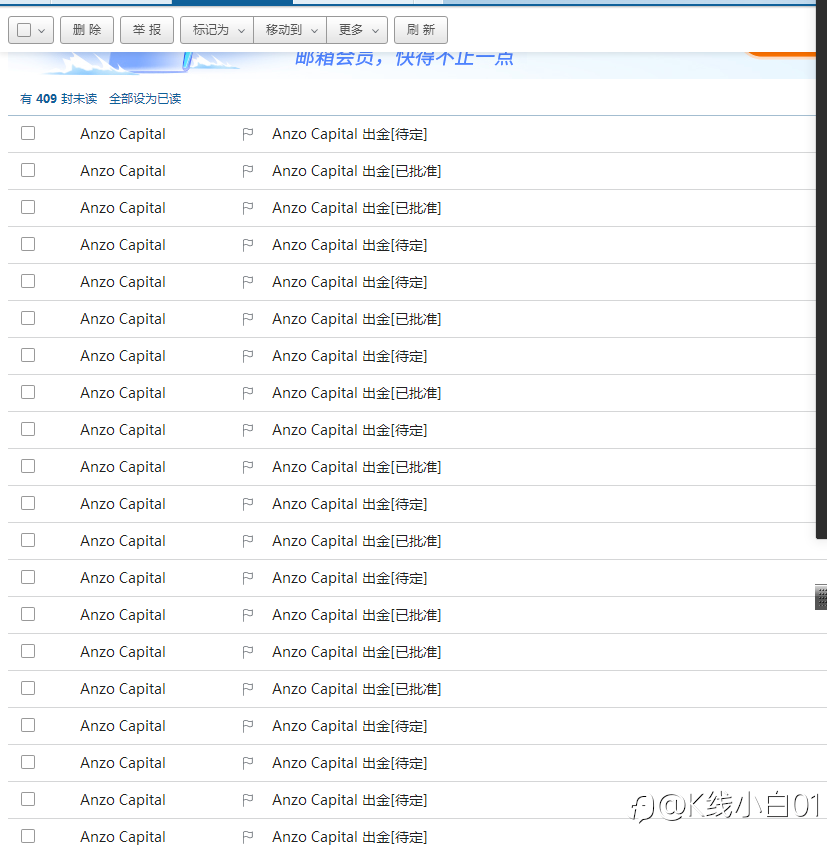Open the 移动到 dropdown
This screenshot has width=827, height=855.
tap(290, 30)
